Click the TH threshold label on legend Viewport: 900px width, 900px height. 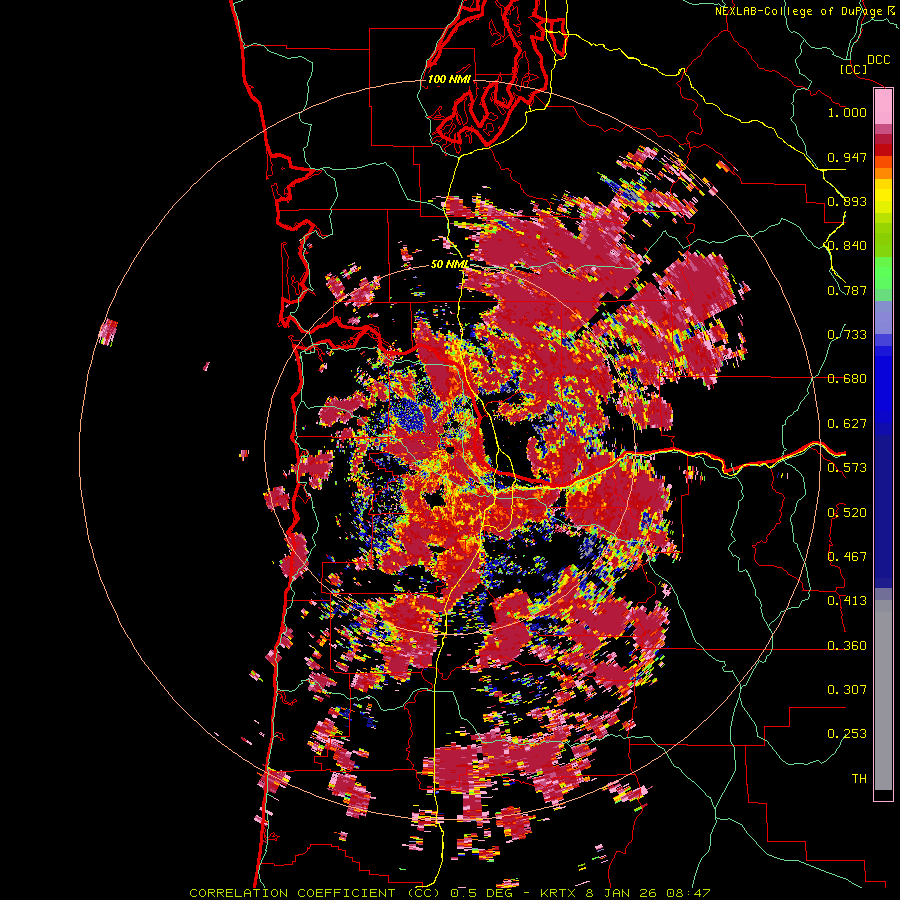pyautogui.click(x=859, y=779)
